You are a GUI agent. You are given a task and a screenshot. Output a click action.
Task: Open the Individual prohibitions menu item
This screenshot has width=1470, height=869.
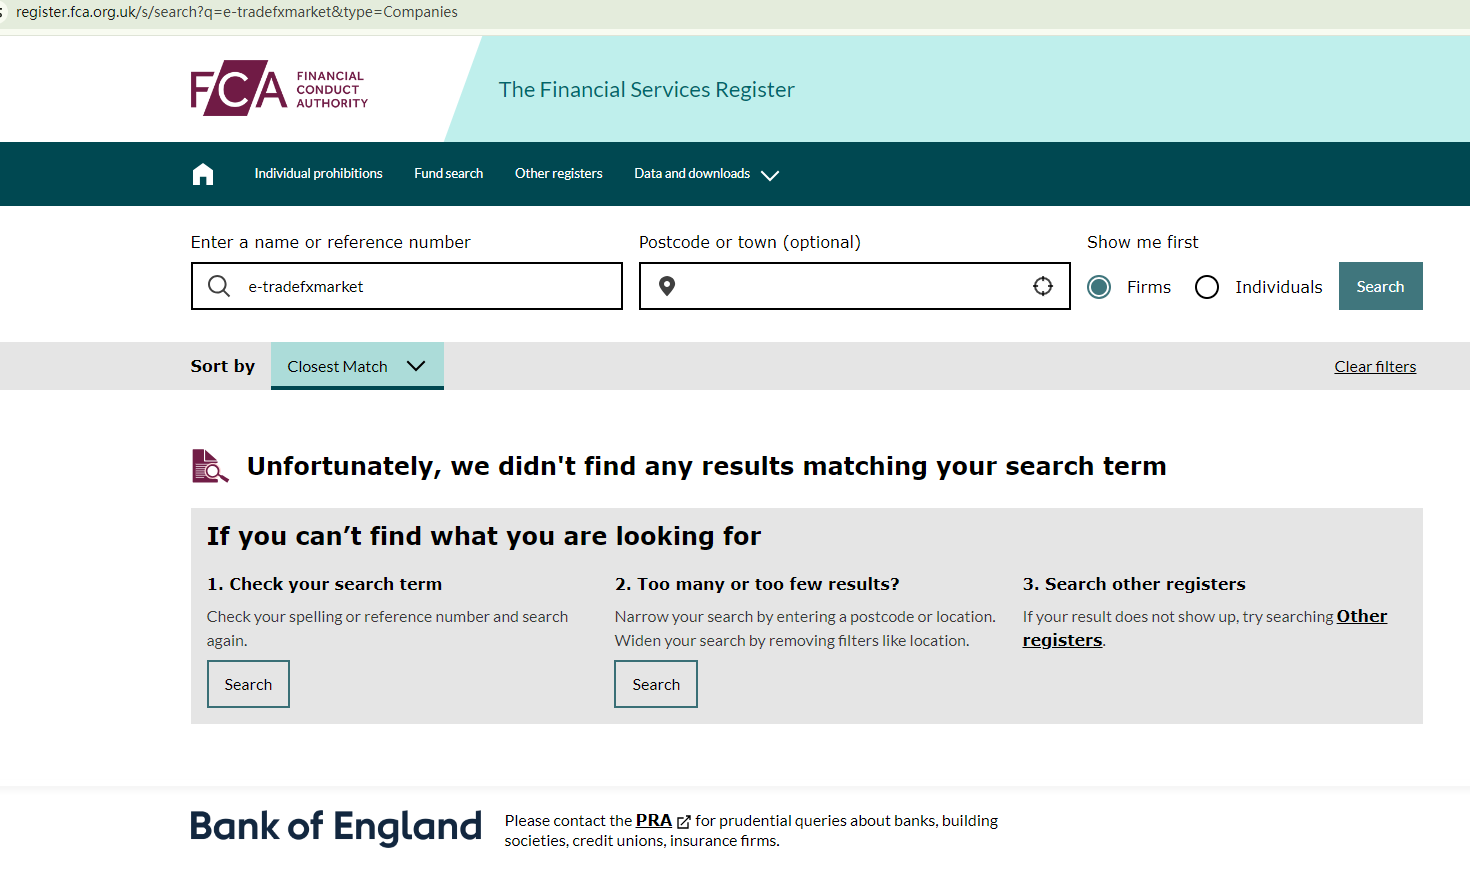tap(318, 174)
